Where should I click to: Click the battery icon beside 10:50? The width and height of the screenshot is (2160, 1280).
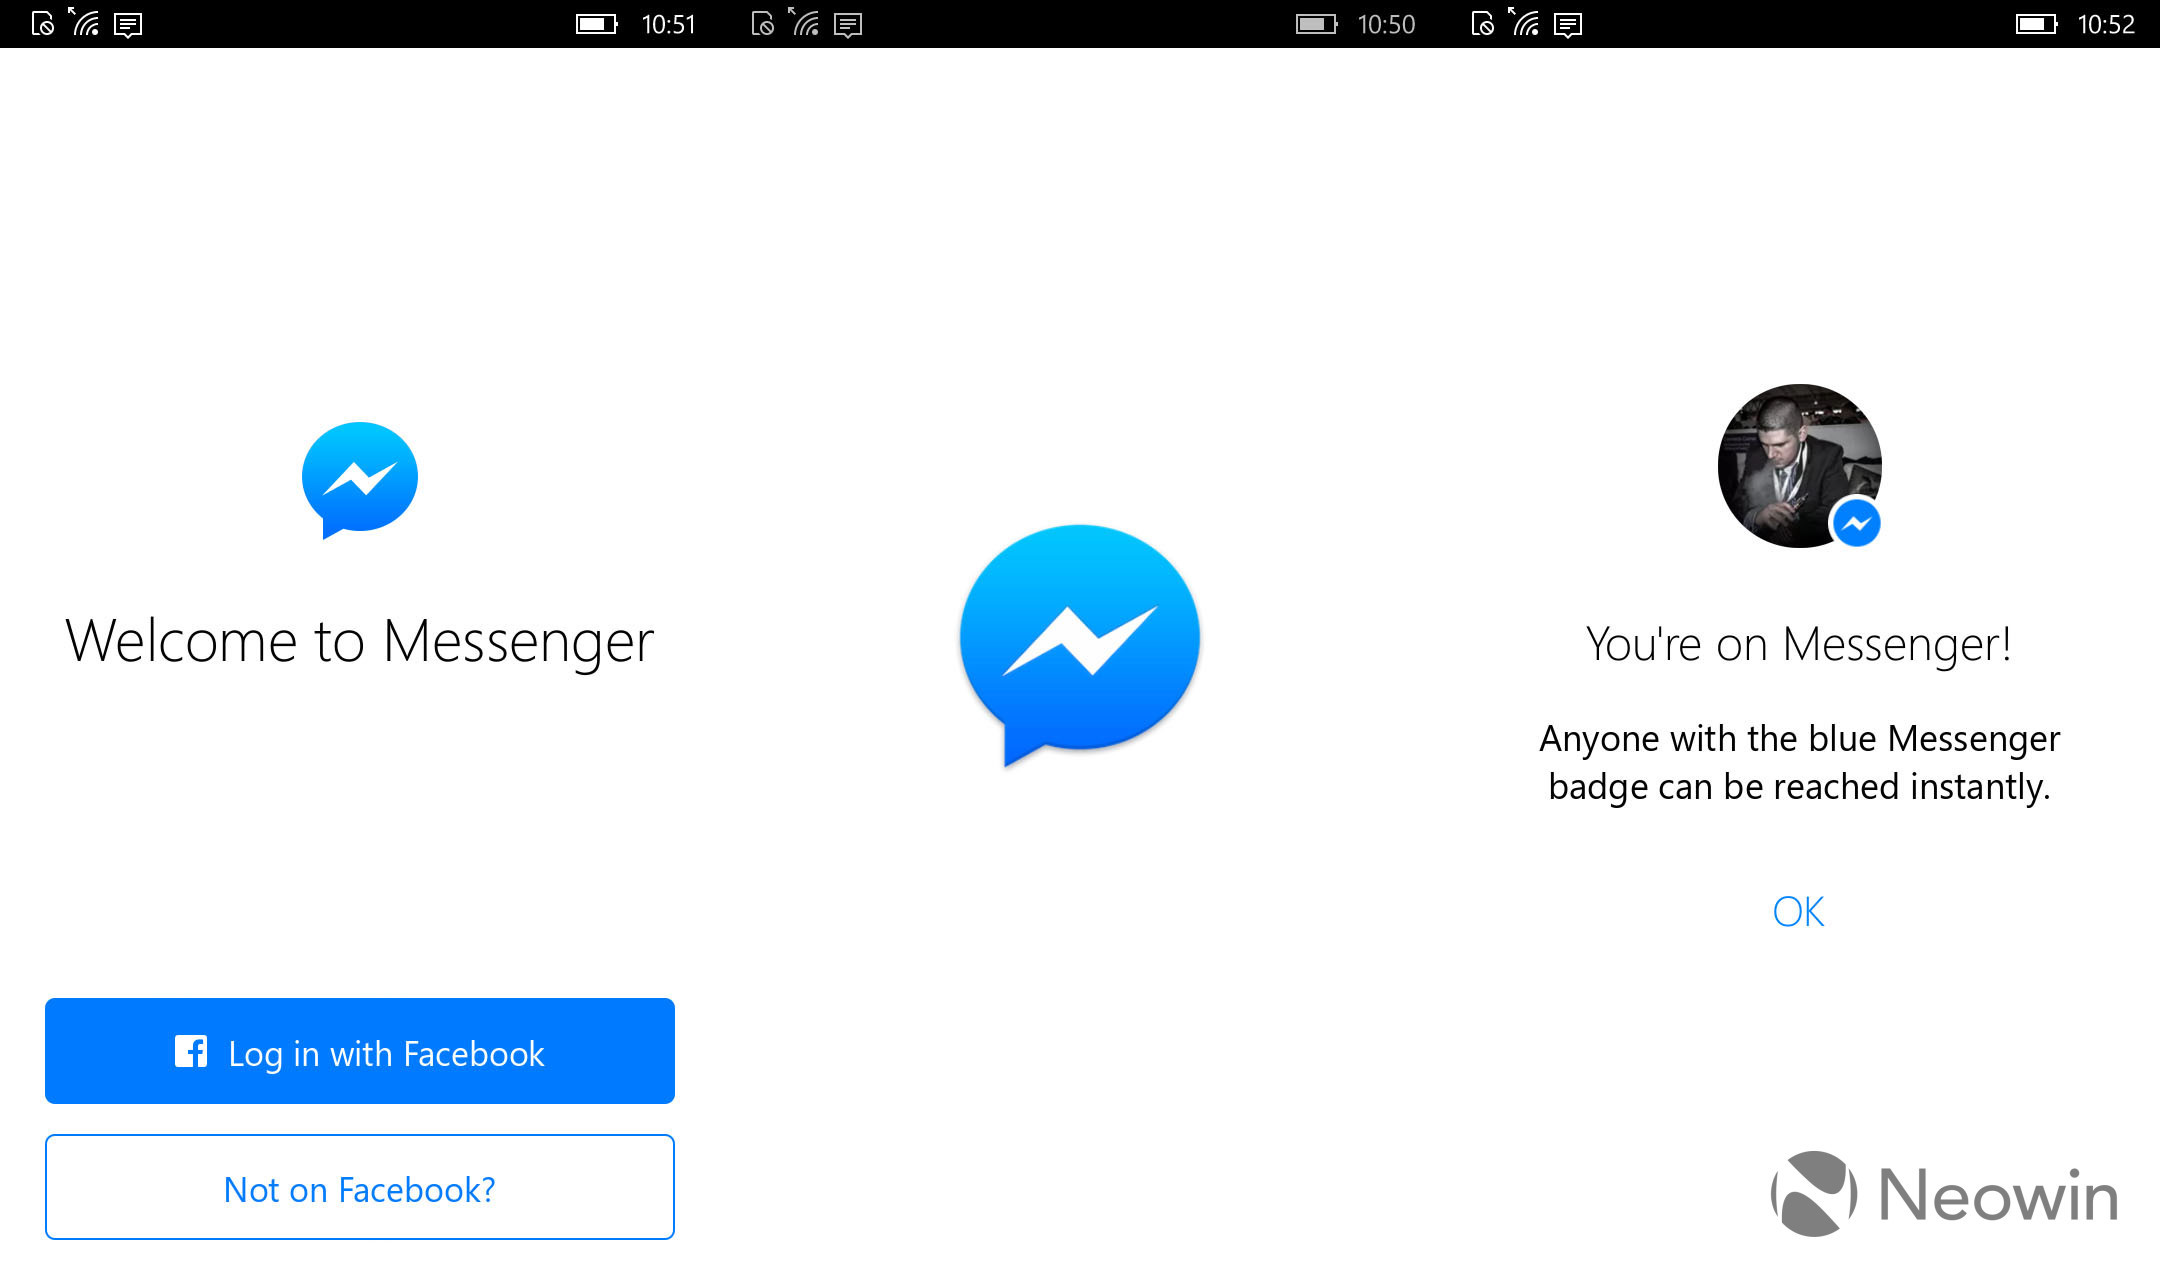(1316, 24)
